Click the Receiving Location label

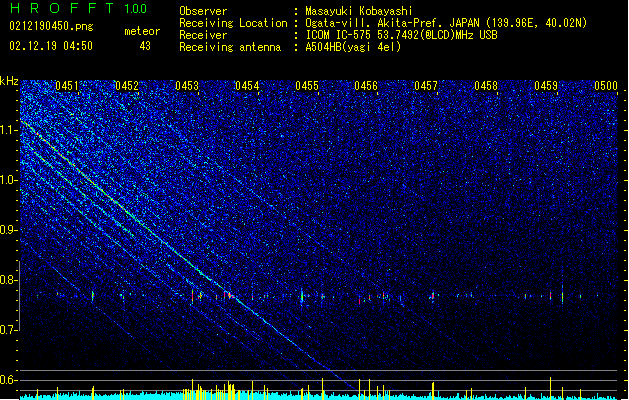pos(233,23)
